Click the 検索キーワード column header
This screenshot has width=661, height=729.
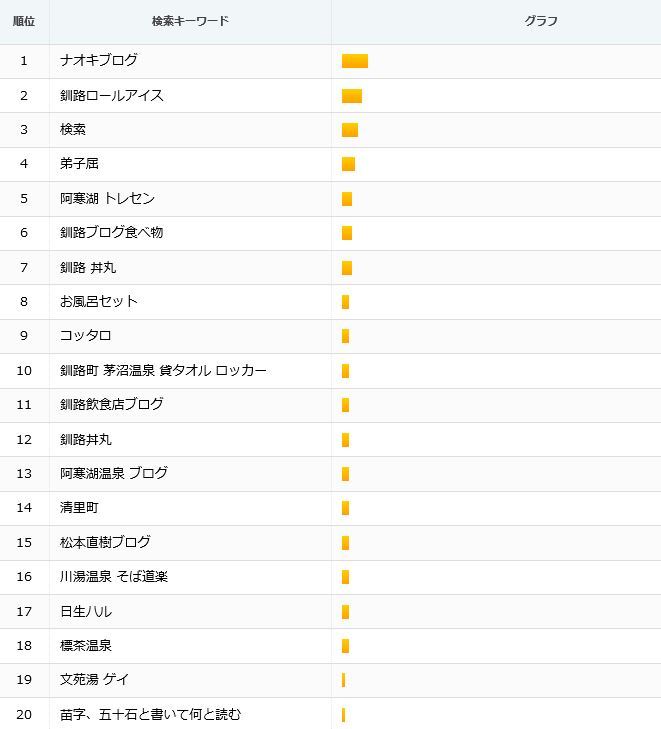pos(190,21)
